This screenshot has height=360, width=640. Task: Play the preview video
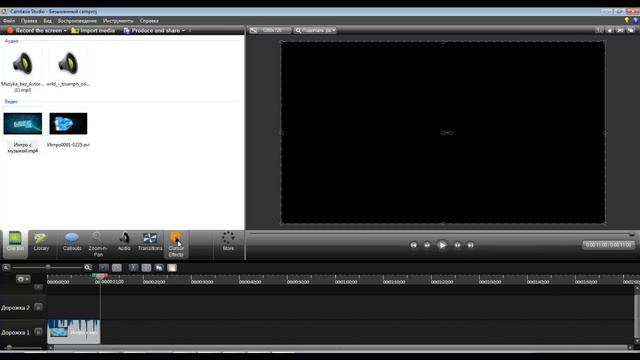pos(442,245)
